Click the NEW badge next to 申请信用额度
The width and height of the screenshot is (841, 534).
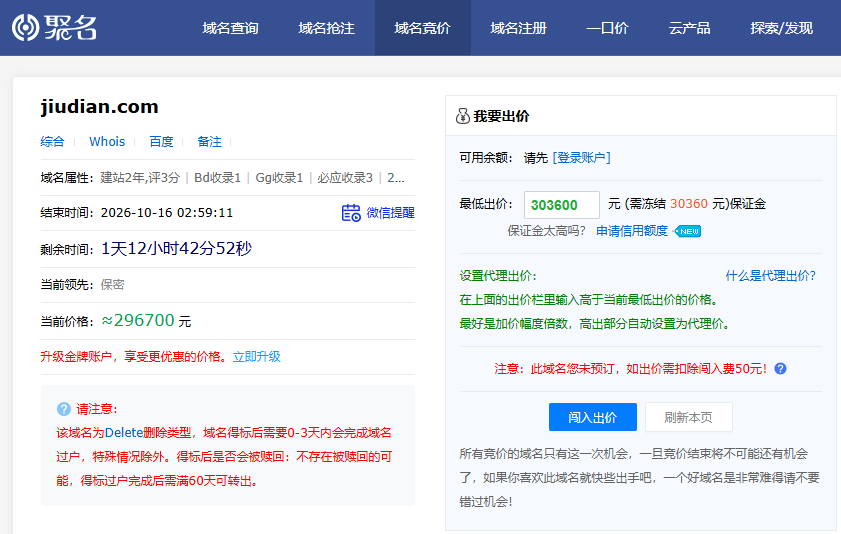click(689, 231)
